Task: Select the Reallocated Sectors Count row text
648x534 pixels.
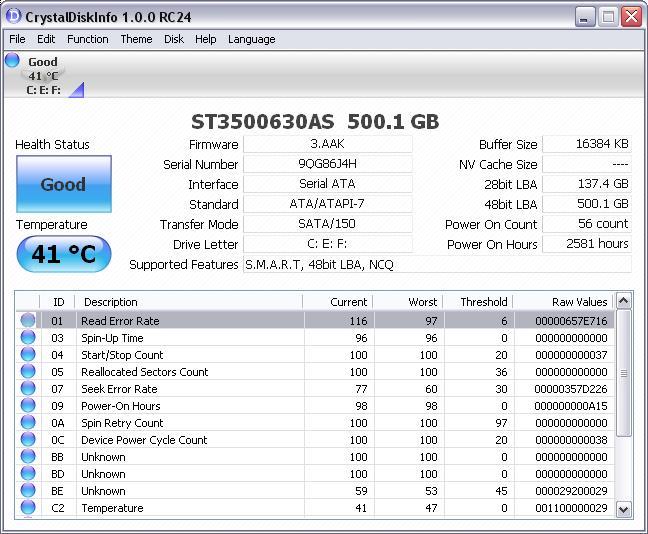Action: click(145, 372)
